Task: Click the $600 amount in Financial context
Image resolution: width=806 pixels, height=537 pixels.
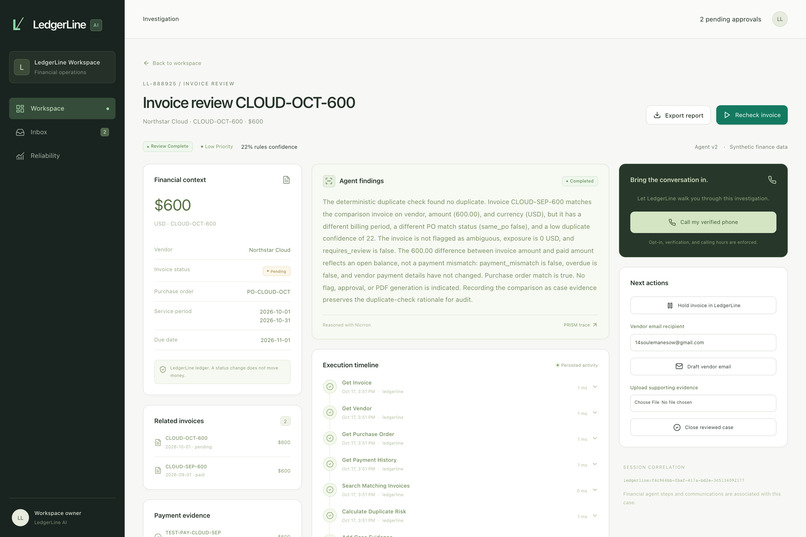Action: click(173, 205)
